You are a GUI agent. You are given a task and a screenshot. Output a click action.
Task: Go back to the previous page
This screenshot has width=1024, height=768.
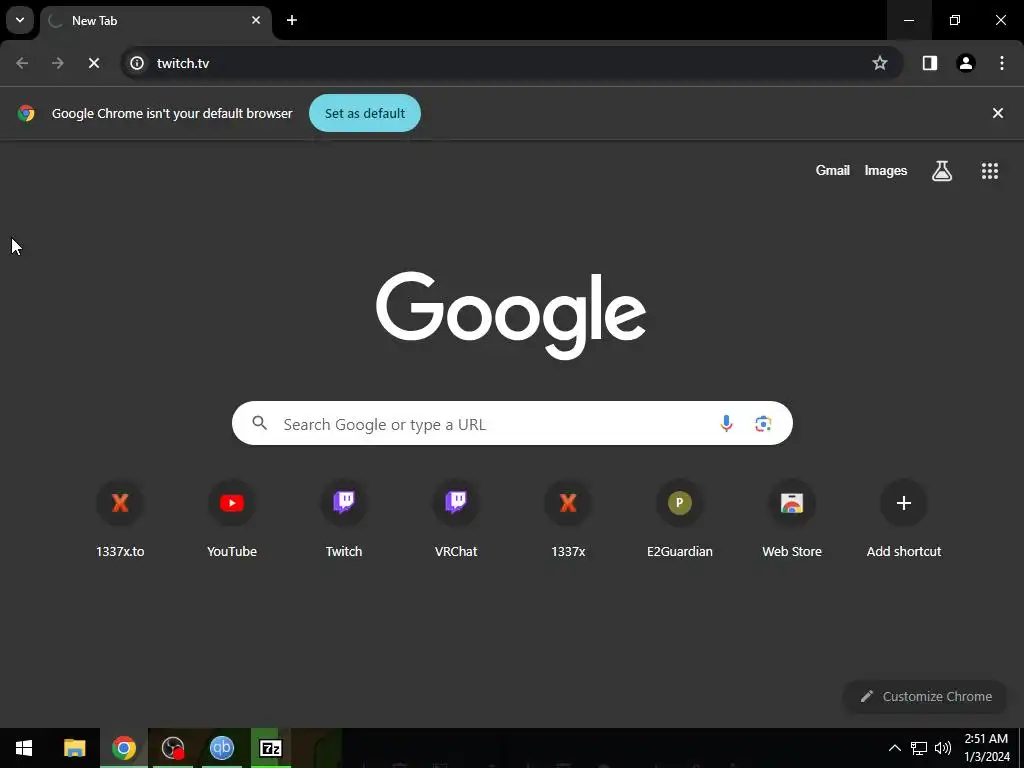pos(22,63)
